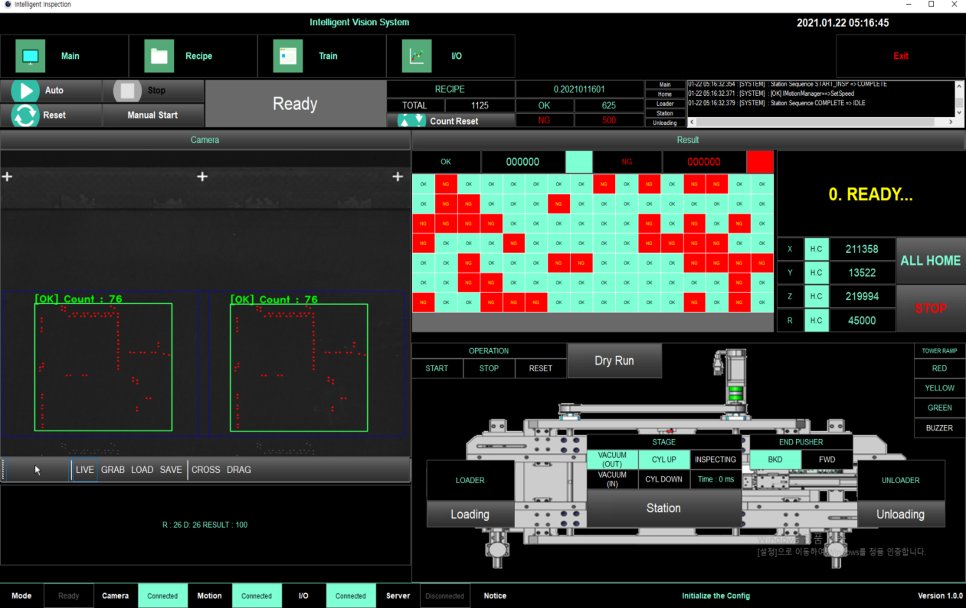Switch log view to the Unloading tab
Screen dimensions: 966x608
[665, 123]
